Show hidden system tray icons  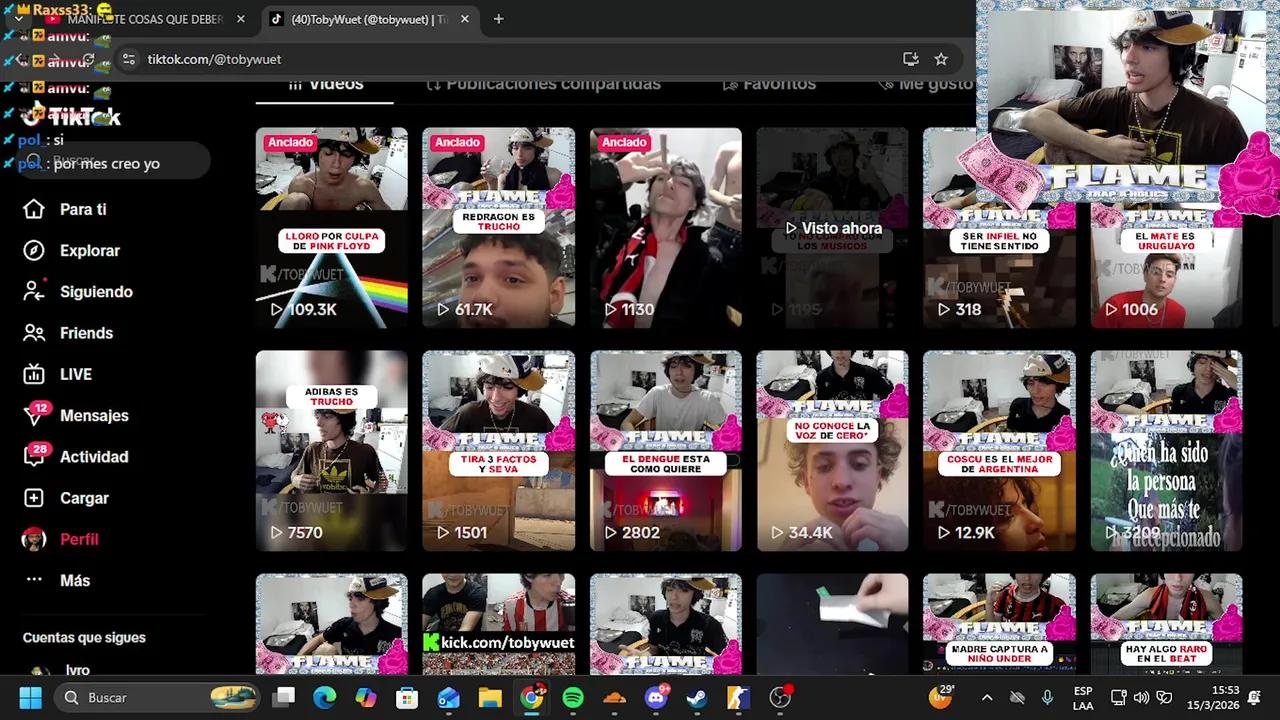click(987, 697)
